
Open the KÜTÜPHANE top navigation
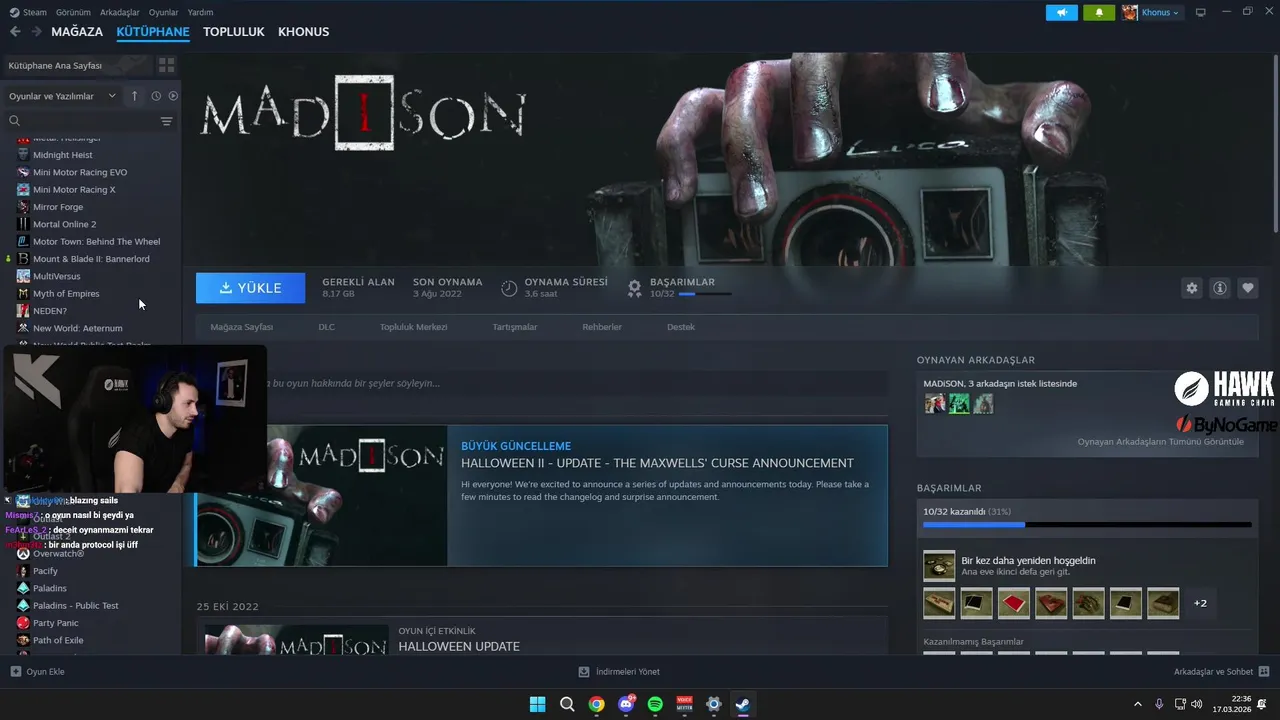[x=153, y=32]
